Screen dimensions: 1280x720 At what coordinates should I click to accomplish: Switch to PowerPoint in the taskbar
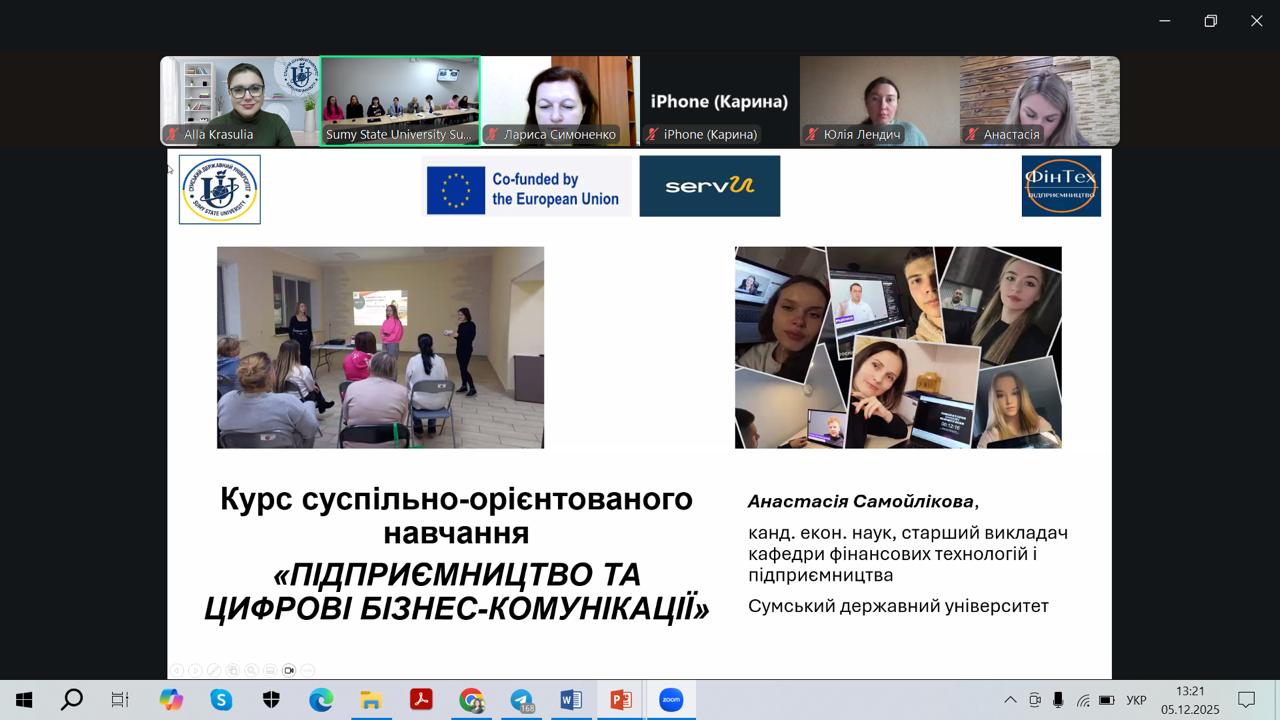tap(621, 700)
